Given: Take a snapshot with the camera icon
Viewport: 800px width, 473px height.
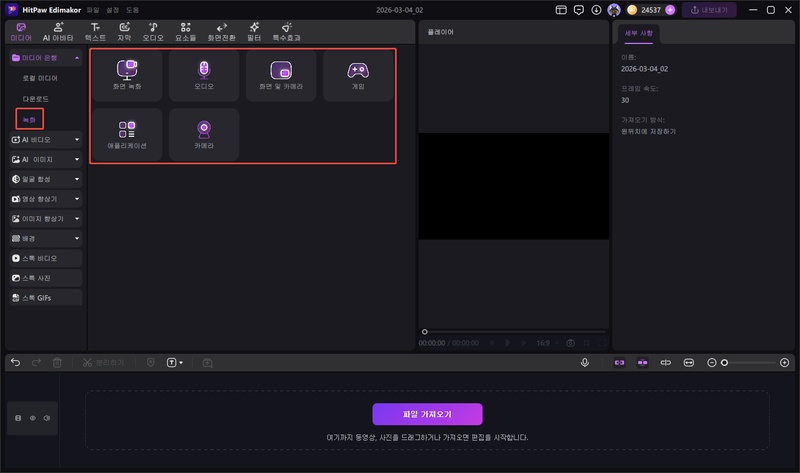Looking at the screenshot, I should coord(570,343).
